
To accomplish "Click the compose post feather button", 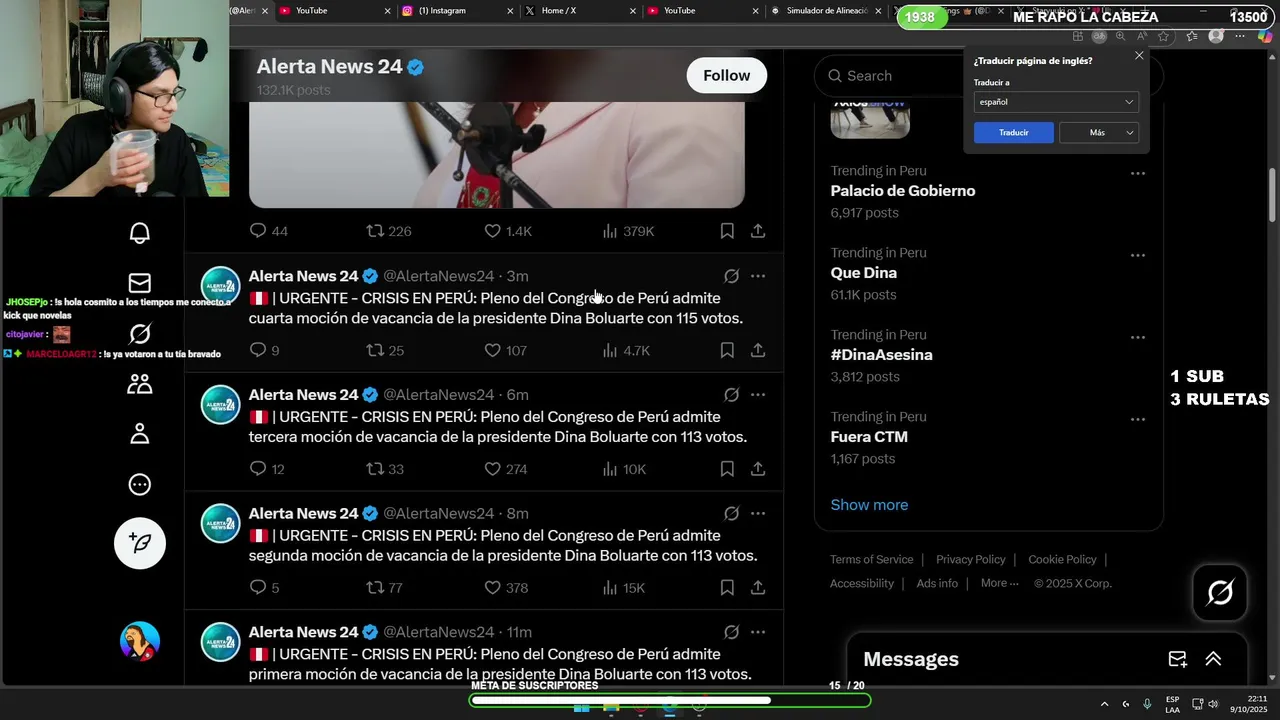I will click(140, 543).
